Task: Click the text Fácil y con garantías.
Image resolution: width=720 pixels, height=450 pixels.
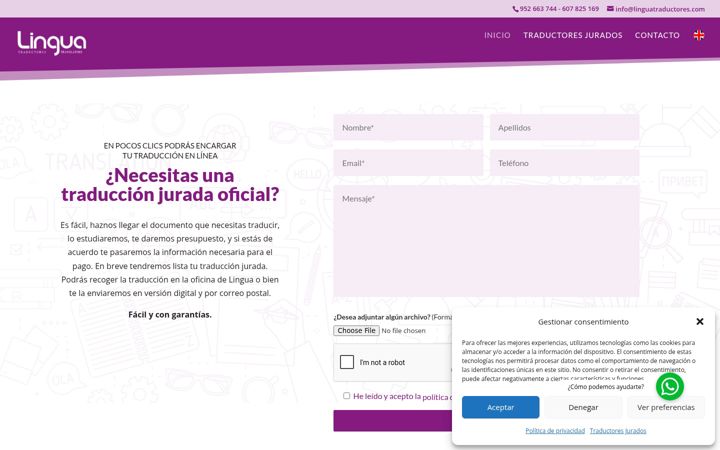Action: 170,315
